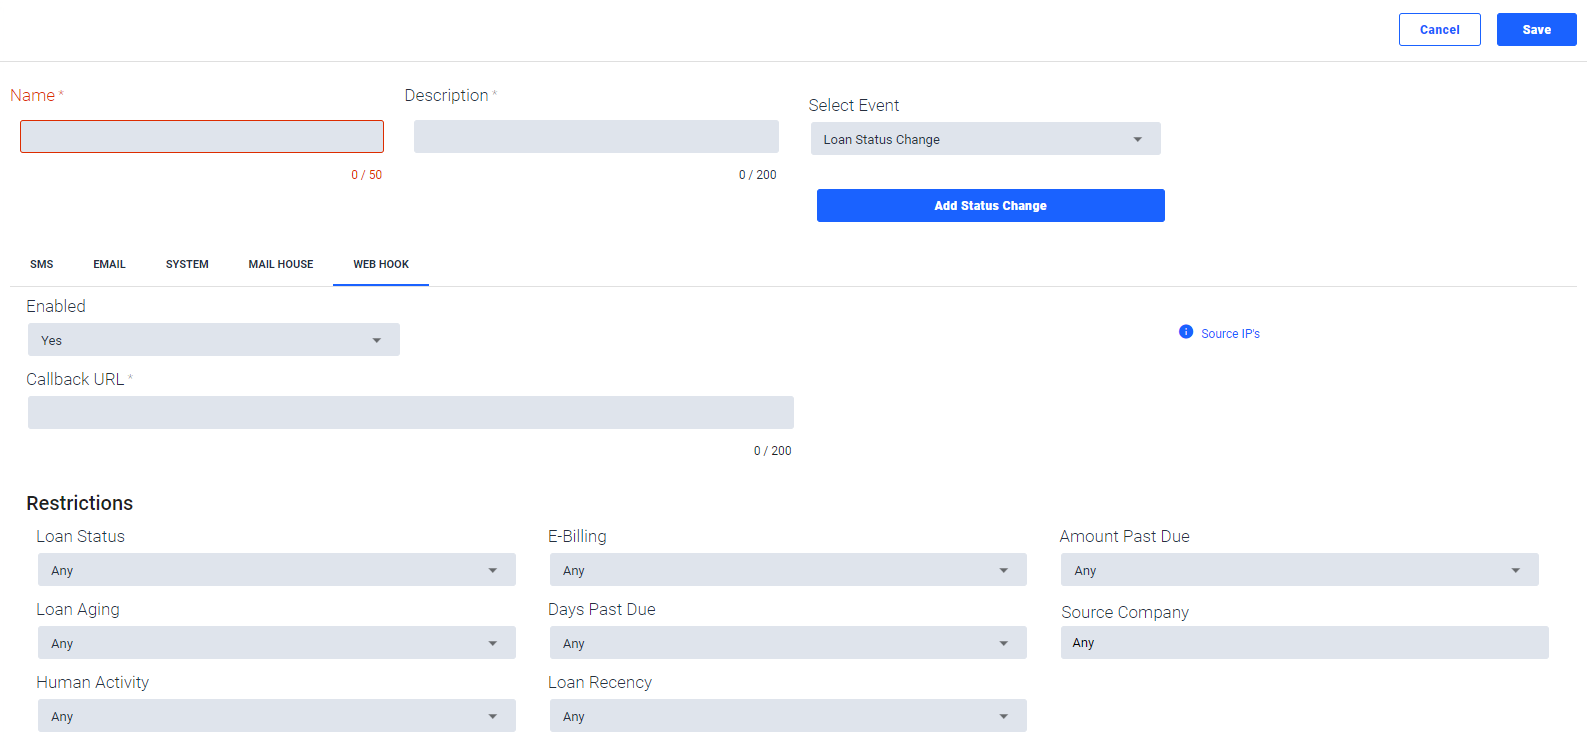Click the Name character counter 0 / 50
The width and height of the screenshot is (1588, 748).
pos(366,175)
